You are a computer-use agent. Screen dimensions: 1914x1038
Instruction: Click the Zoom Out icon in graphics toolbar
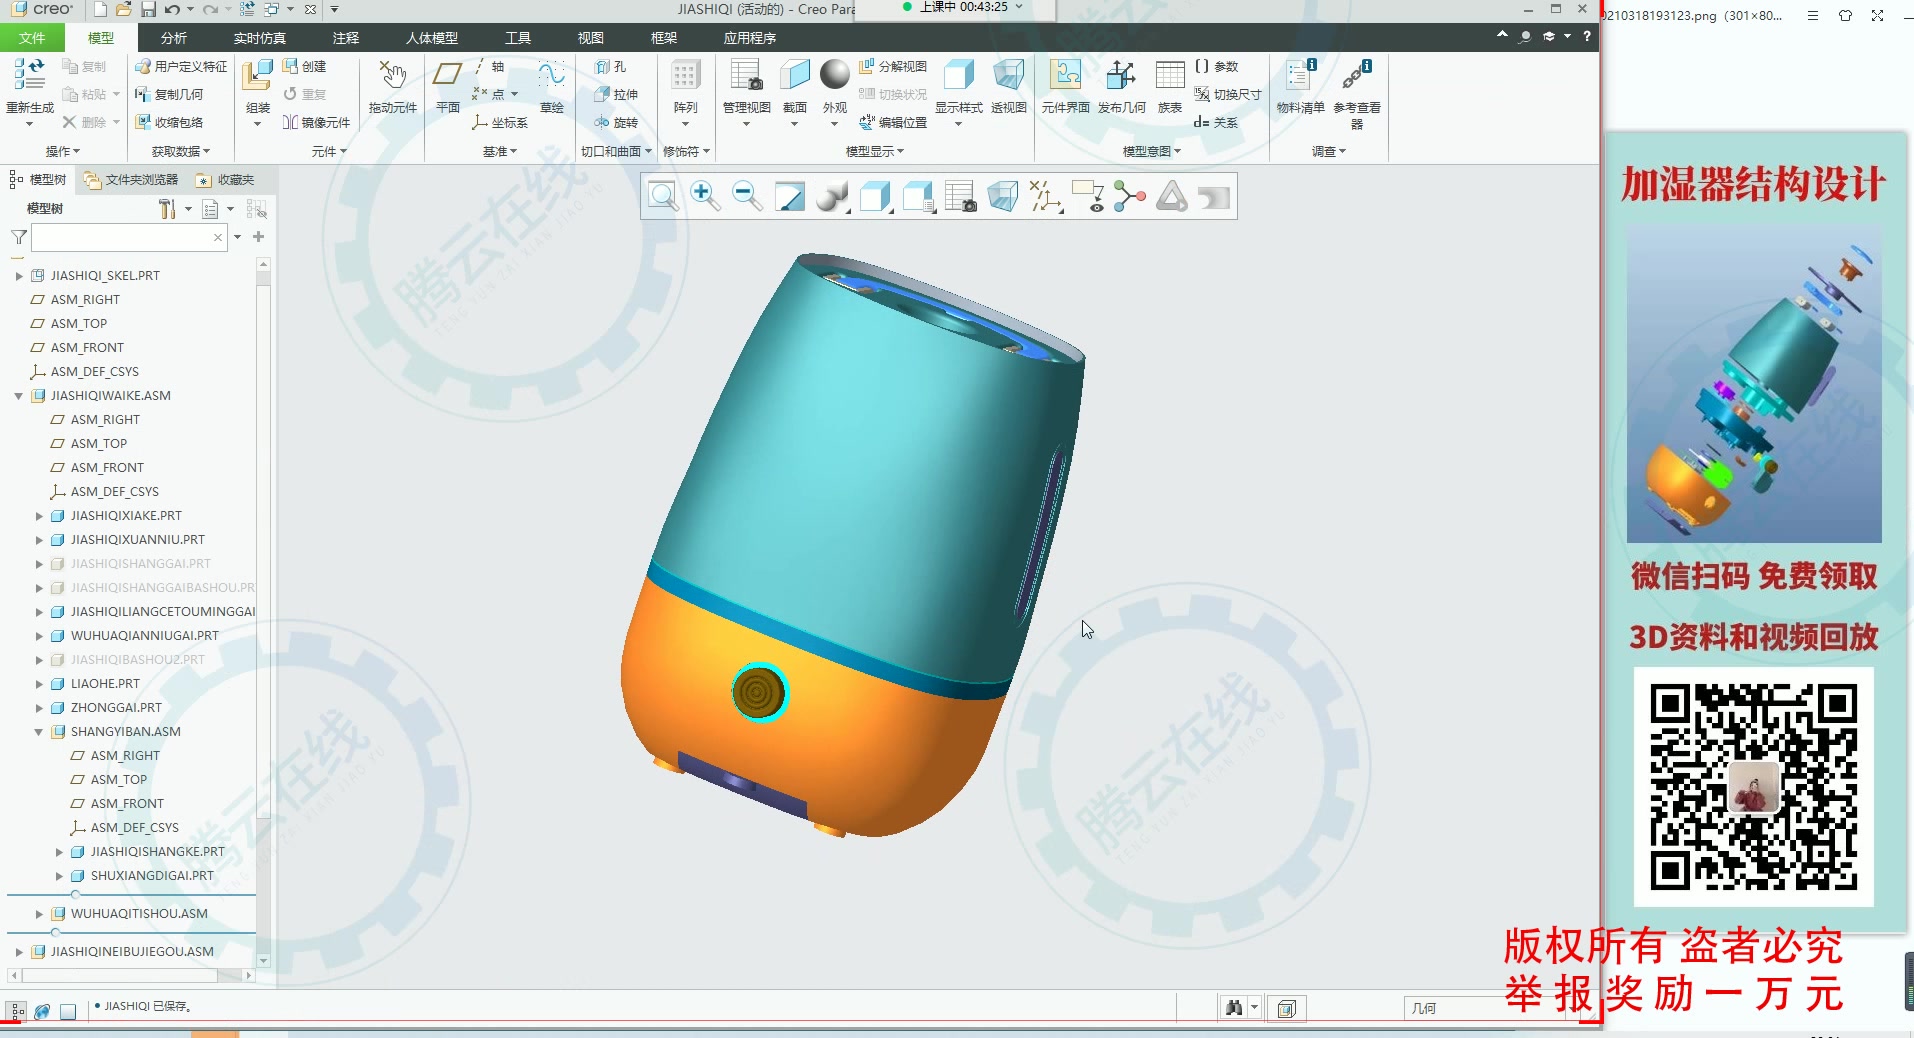coord(747,196)
